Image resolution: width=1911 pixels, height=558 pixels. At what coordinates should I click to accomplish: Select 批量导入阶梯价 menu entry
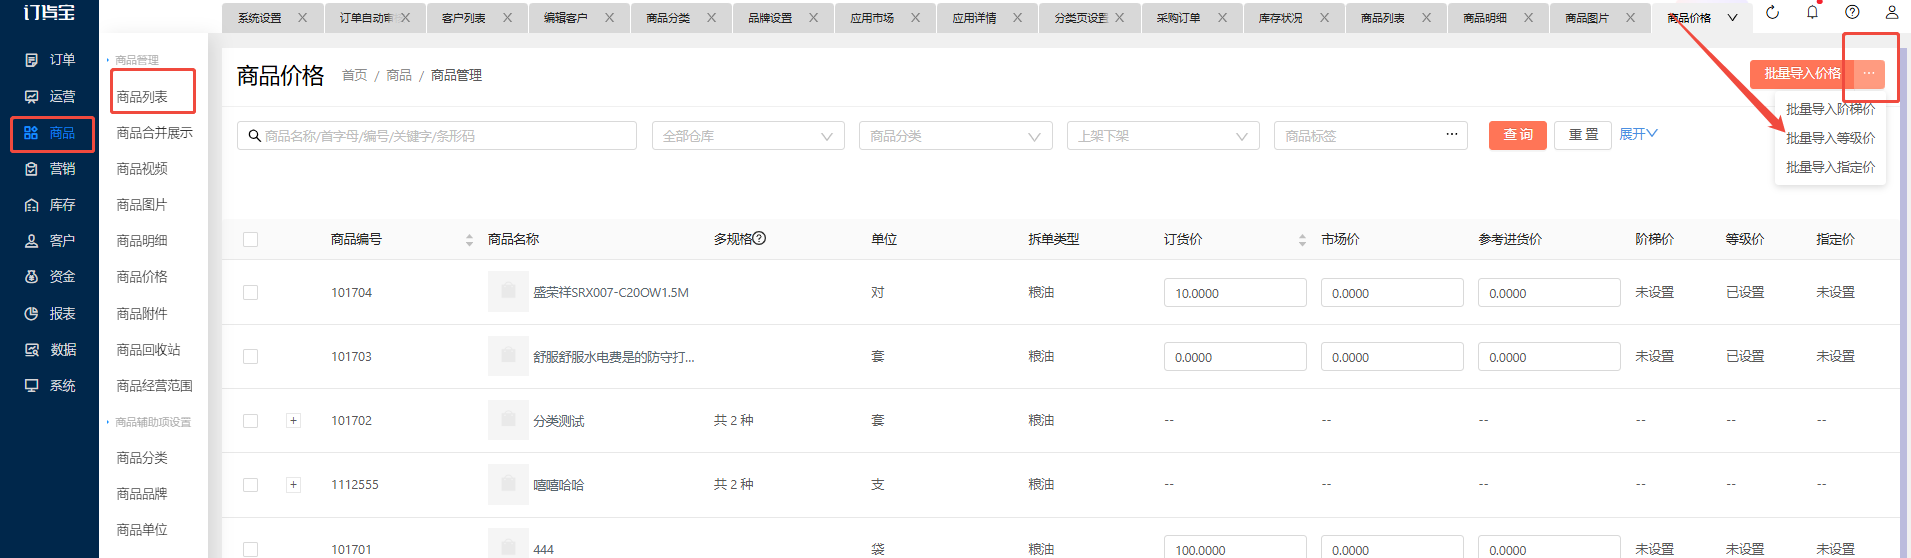1830,109
